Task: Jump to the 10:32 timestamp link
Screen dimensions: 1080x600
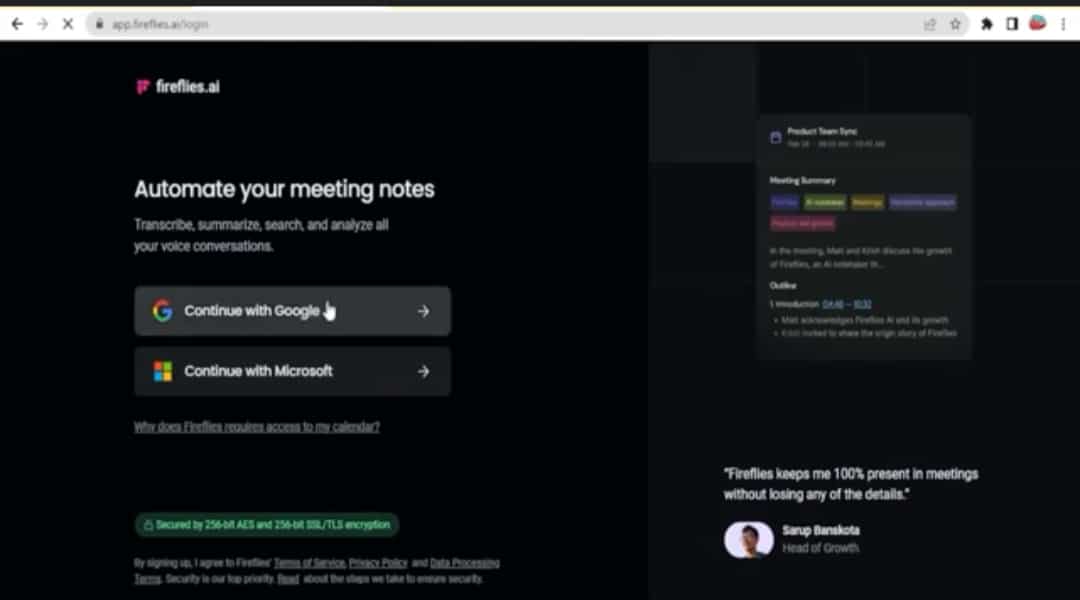Action: click(862, 304)
